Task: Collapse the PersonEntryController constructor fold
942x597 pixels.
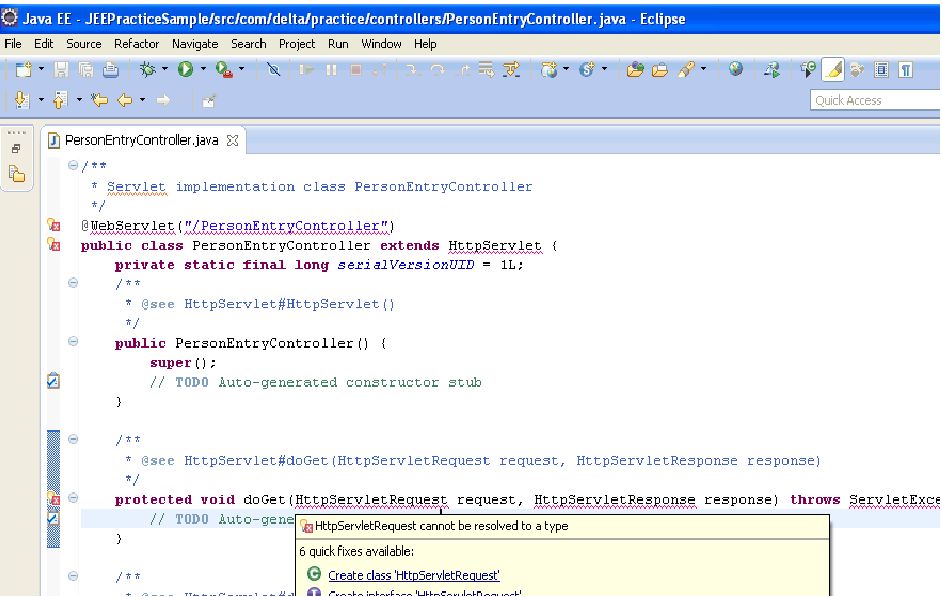Action: pos(73,341)
